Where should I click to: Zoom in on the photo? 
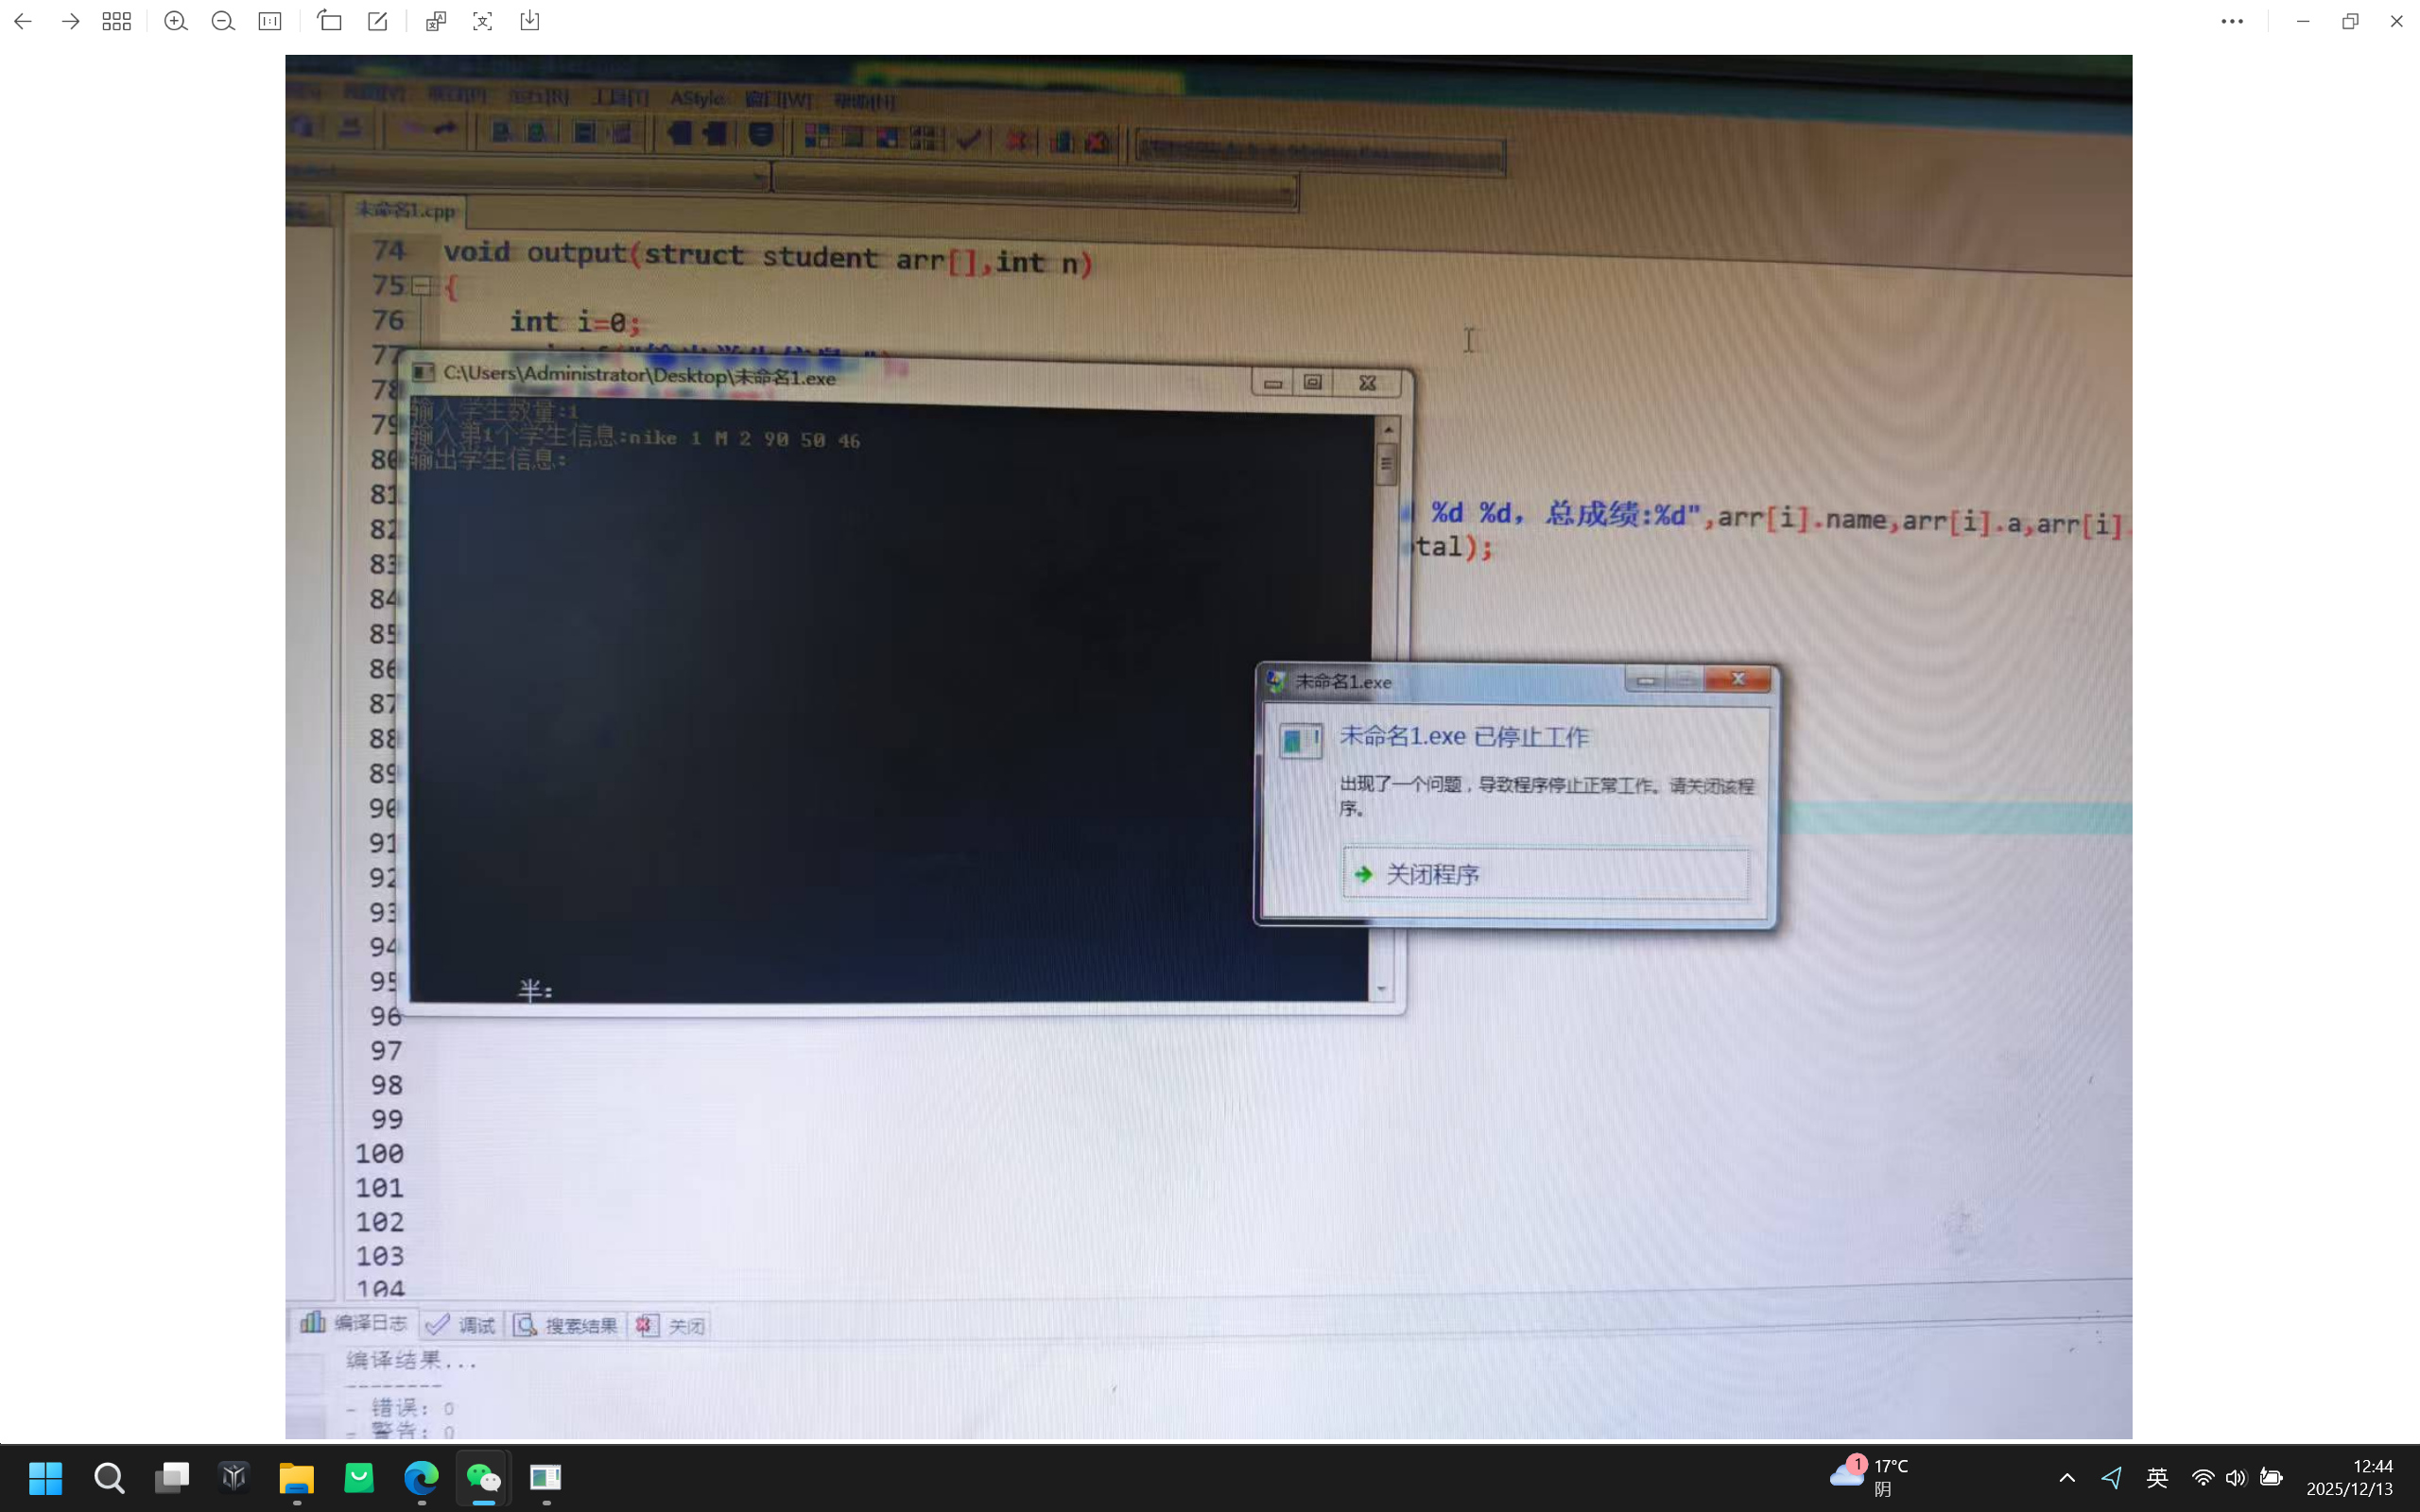coord(176,21)
